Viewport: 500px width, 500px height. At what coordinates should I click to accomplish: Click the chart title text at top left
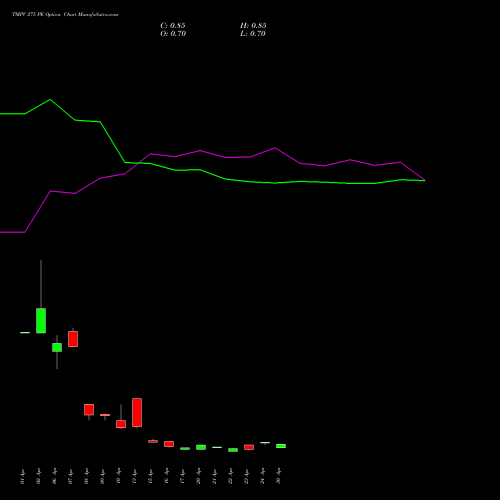(65, 15)
